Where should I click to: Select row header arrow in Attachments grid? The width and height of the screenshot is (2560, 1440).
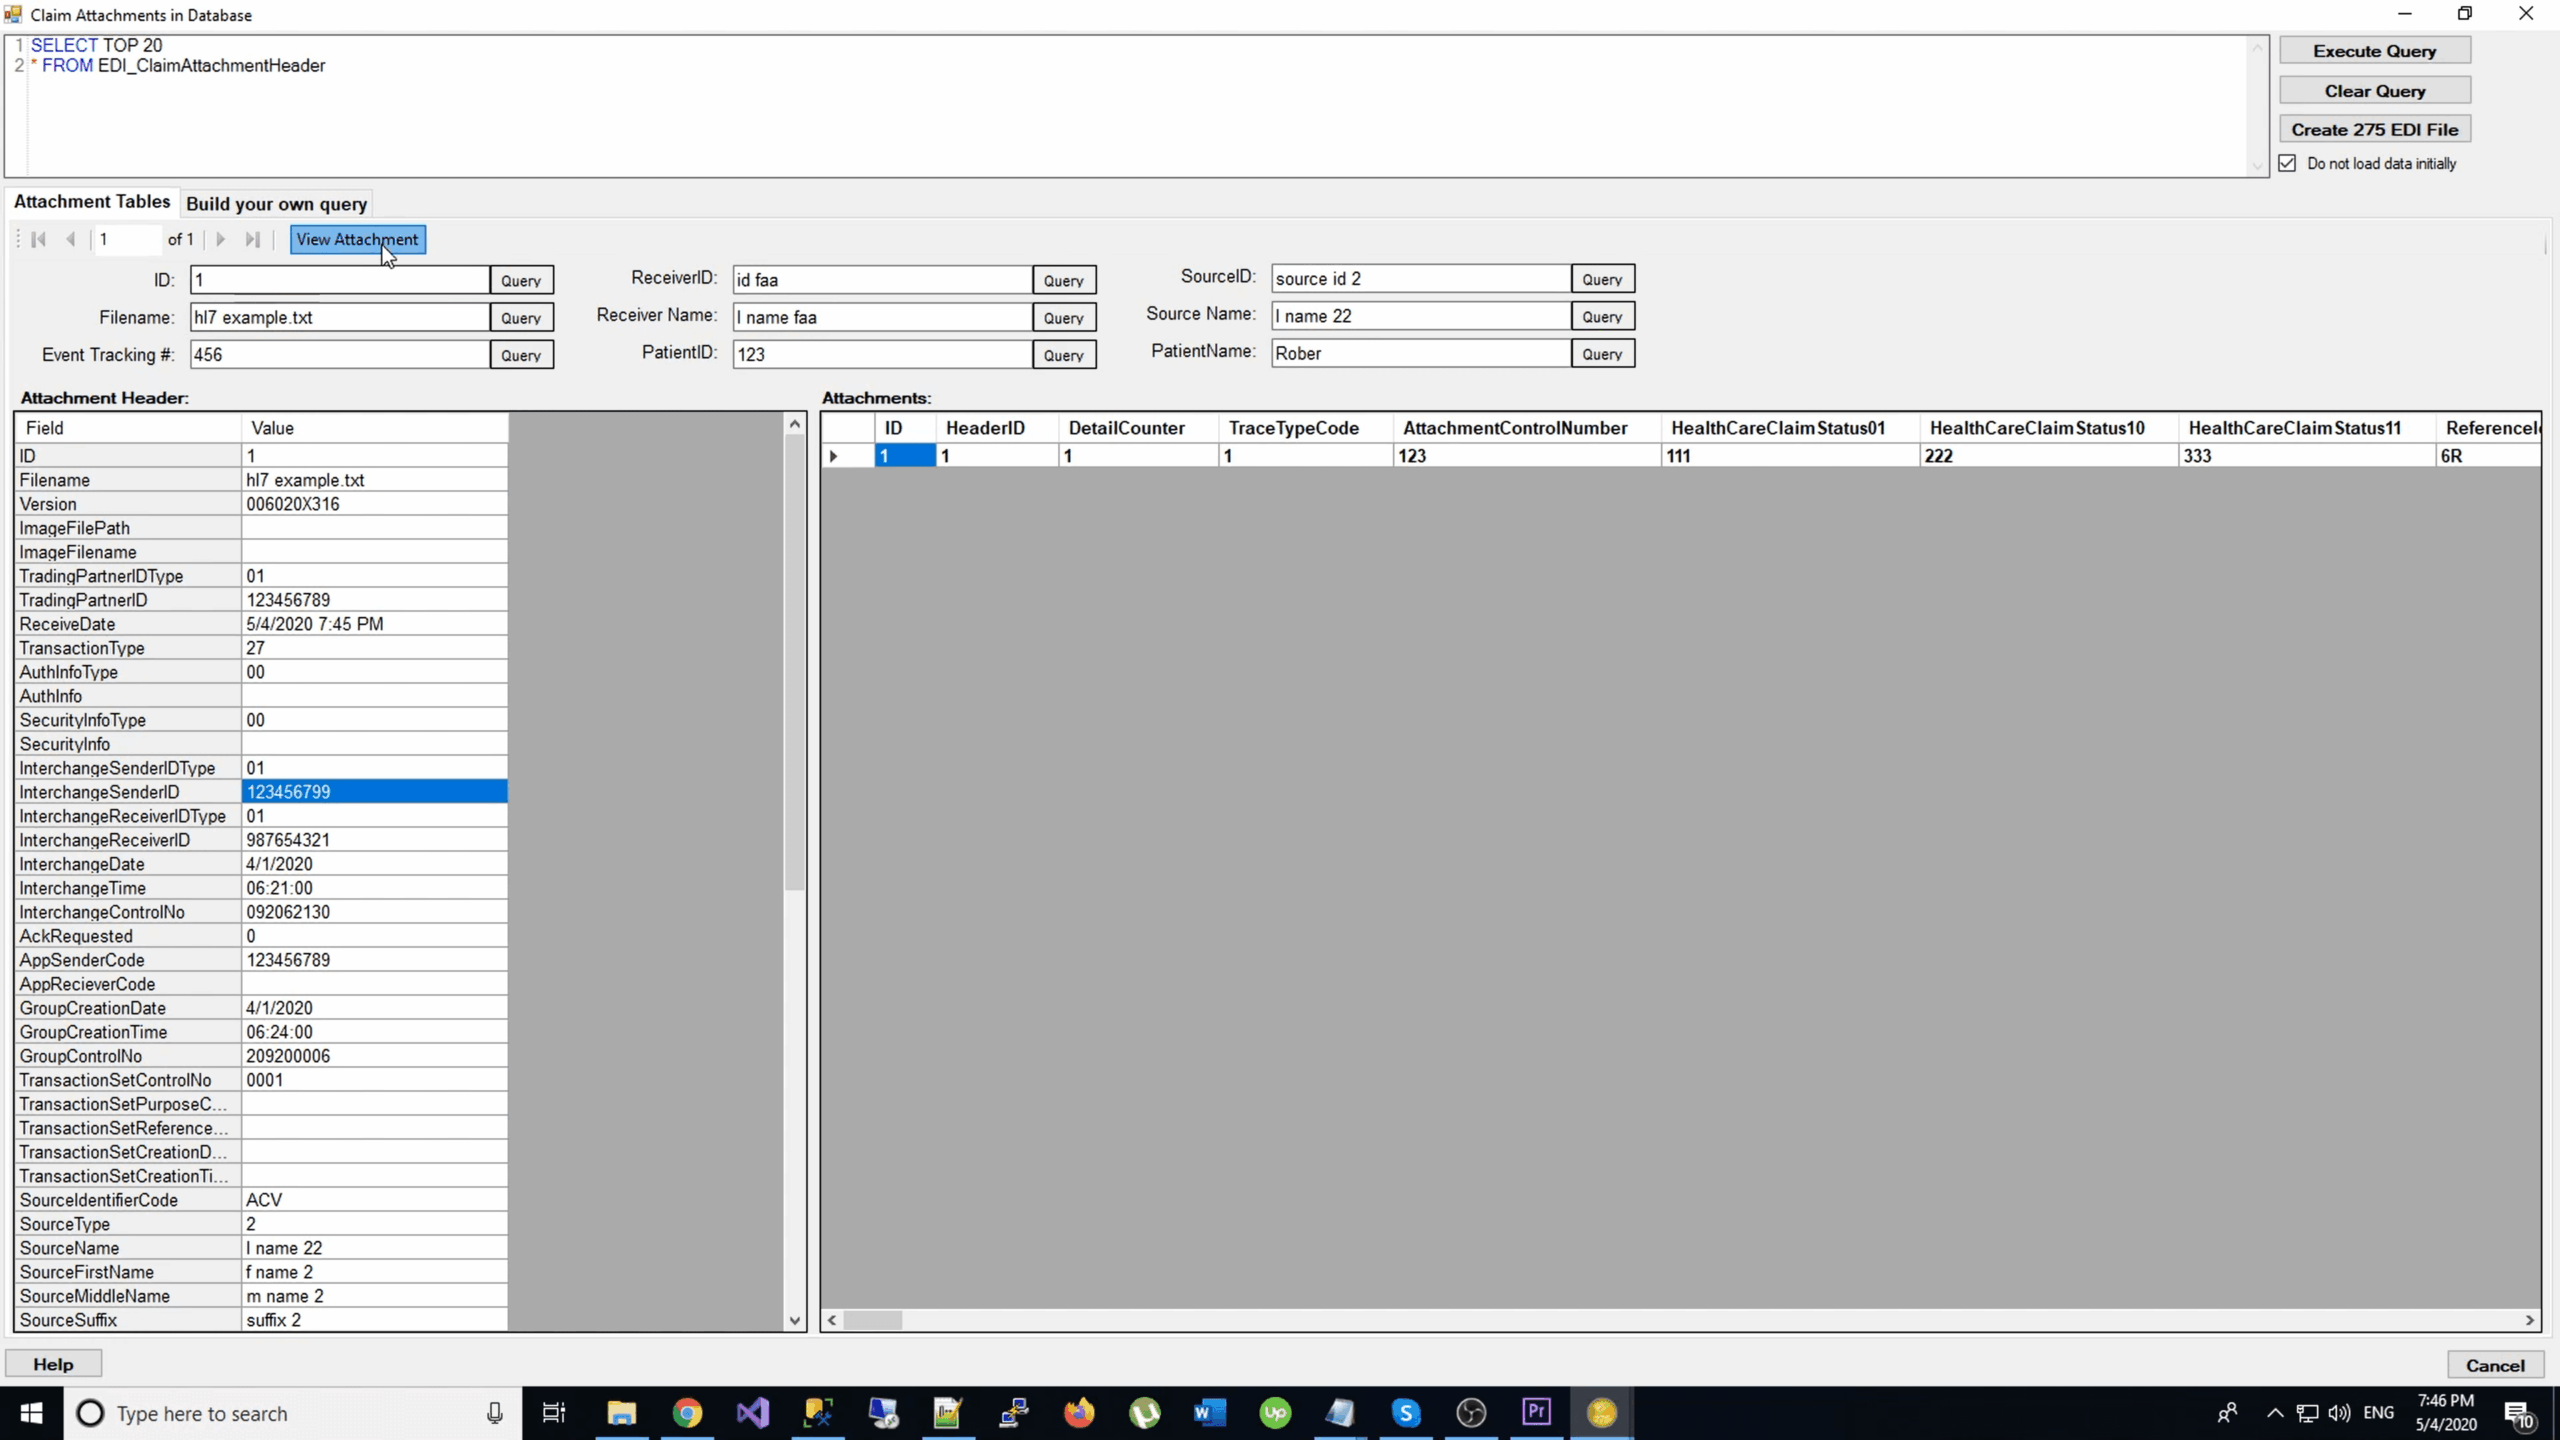(834, 456)
